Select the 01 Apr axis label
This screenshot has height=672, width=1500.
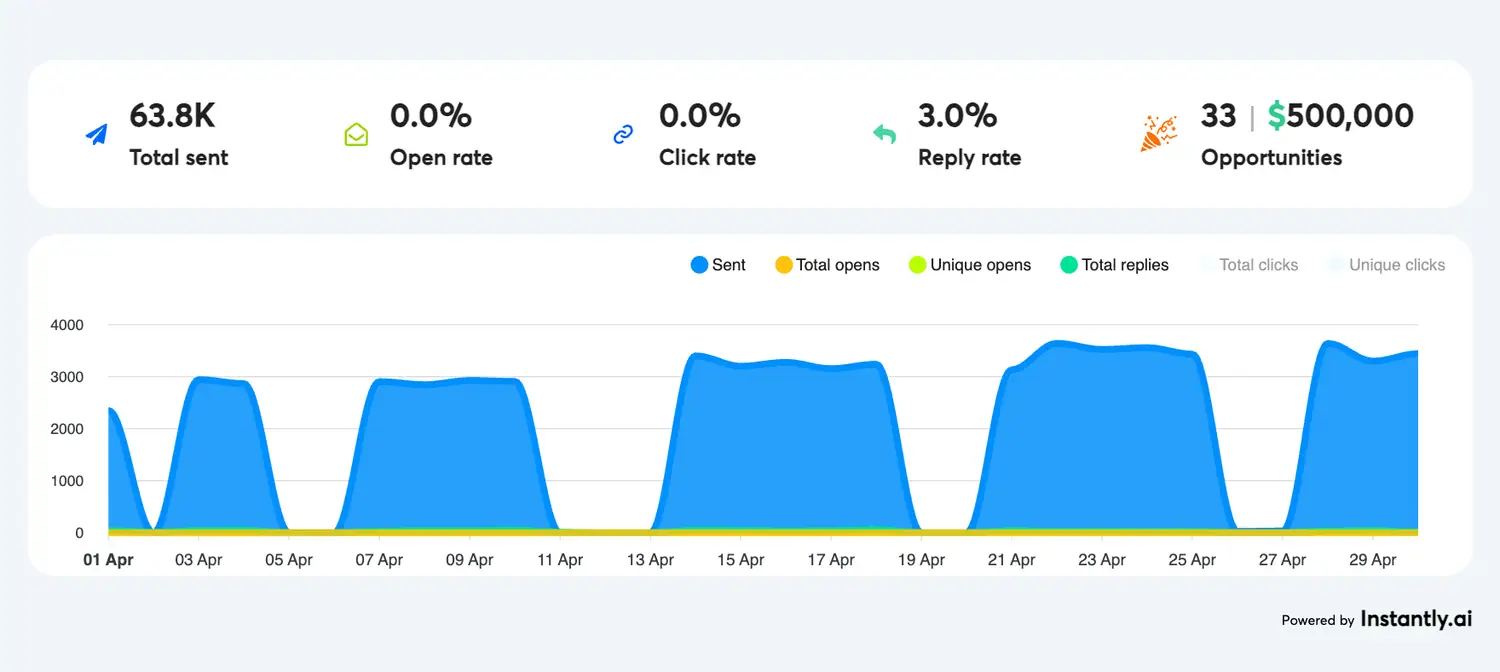108,560
